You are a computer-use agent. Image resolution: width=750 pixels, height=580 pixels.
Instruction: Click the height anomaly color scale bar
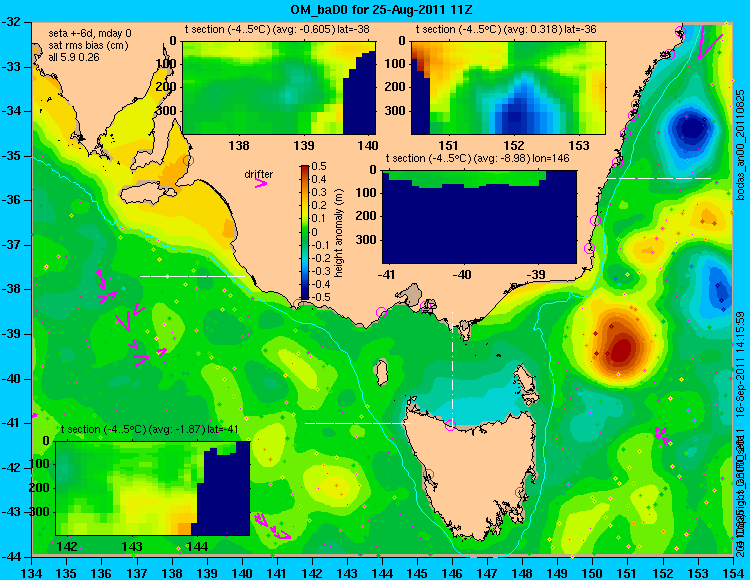[305, 232]
